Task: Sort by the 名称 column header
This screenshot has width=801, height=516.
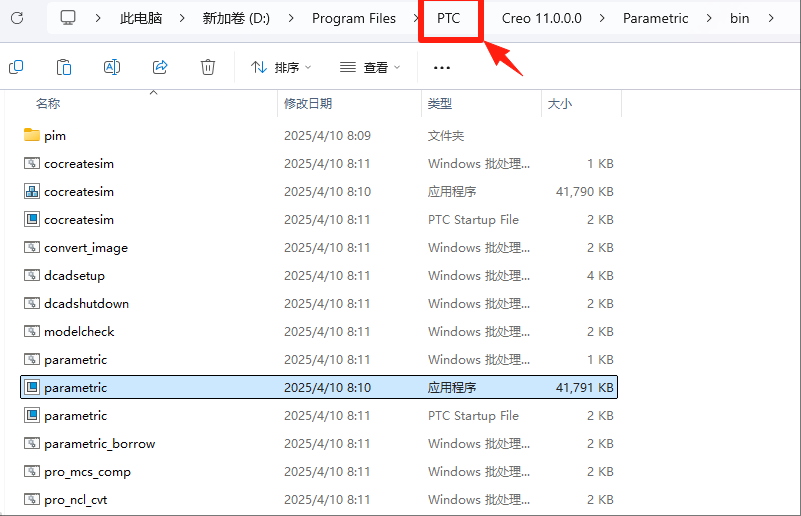Action: (x=48, y=104)
